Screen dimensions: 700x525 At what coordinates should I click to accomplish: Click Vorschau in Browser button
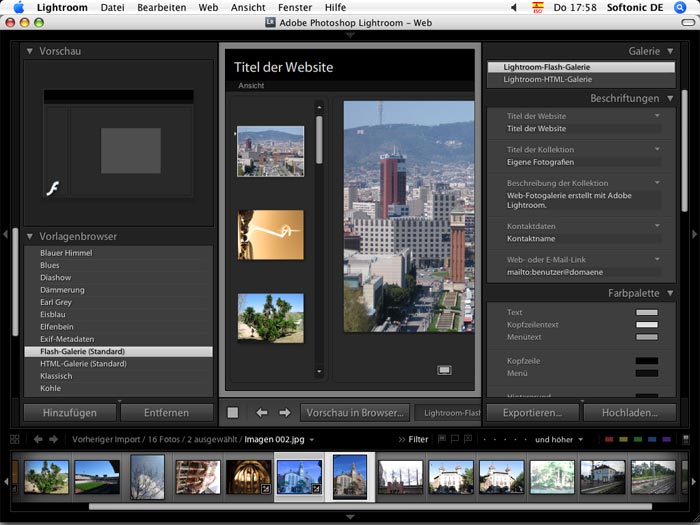[355, 412]
